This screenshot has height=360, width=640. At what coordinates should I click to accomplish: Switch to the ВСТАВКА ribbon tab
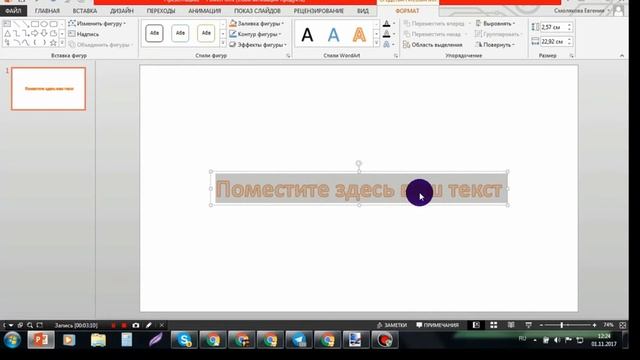pos(85,11)
